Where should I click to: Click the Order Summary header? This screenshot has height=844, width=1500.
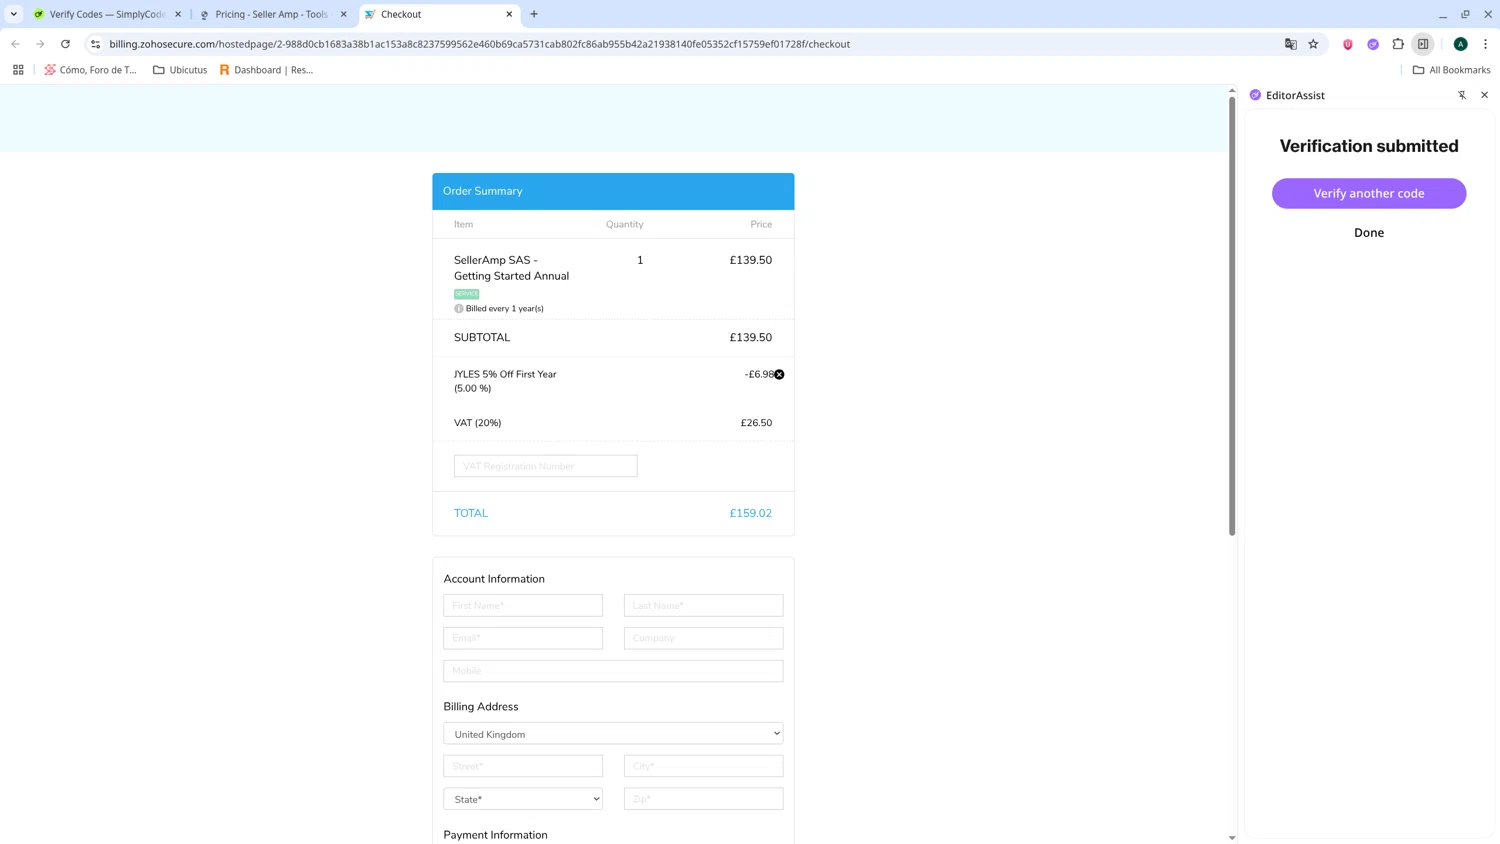[x=613, y=191]
